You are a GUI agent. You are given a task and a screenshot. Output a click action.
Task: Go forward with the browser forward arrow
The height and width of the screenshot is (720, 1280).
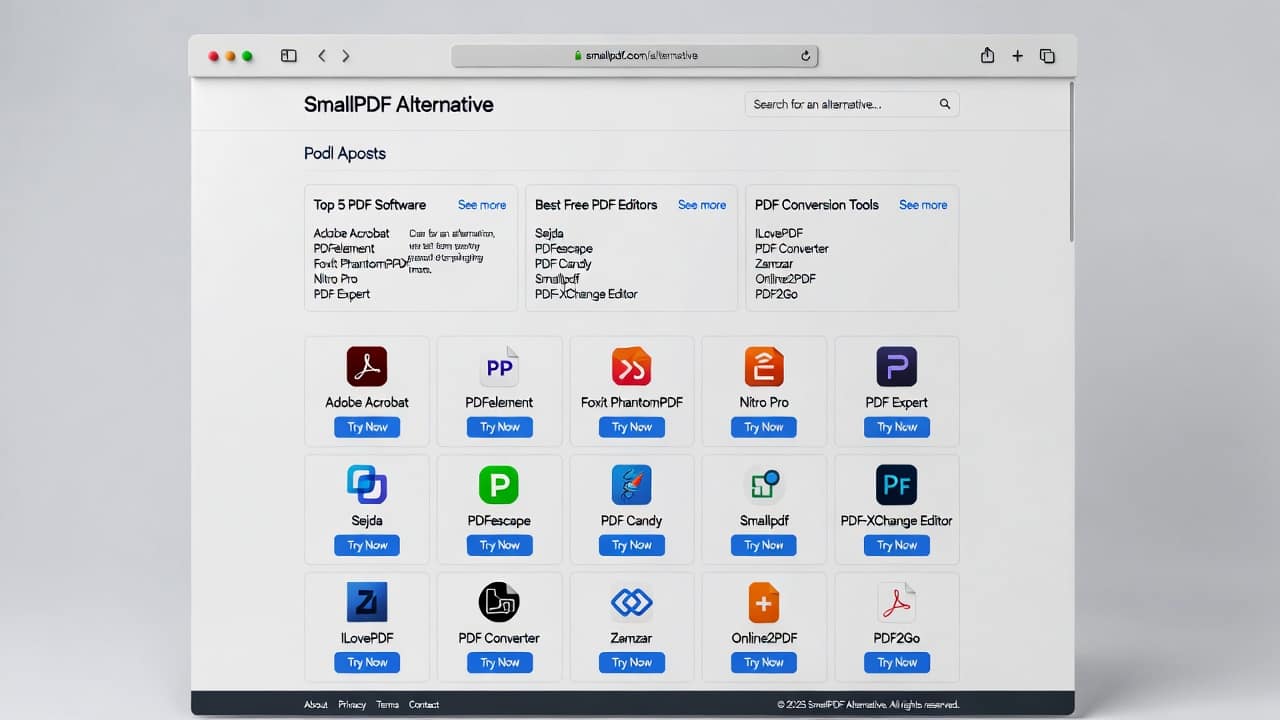point(346,56)
